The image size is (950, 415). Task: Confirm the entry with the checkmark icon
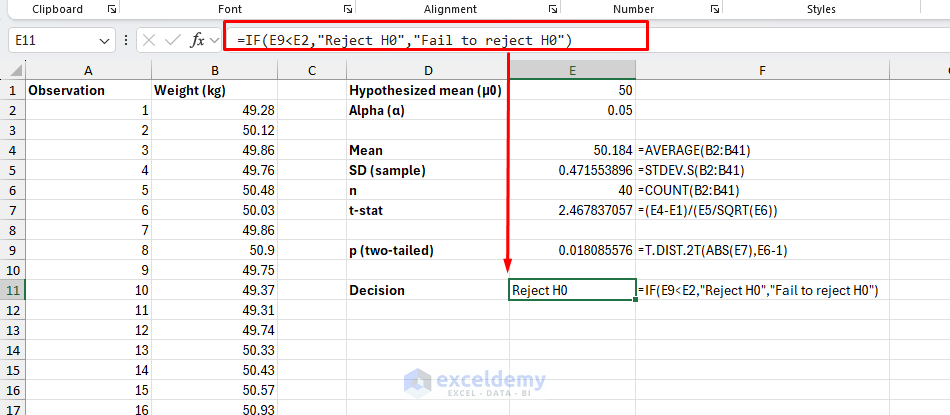[173, 41]
